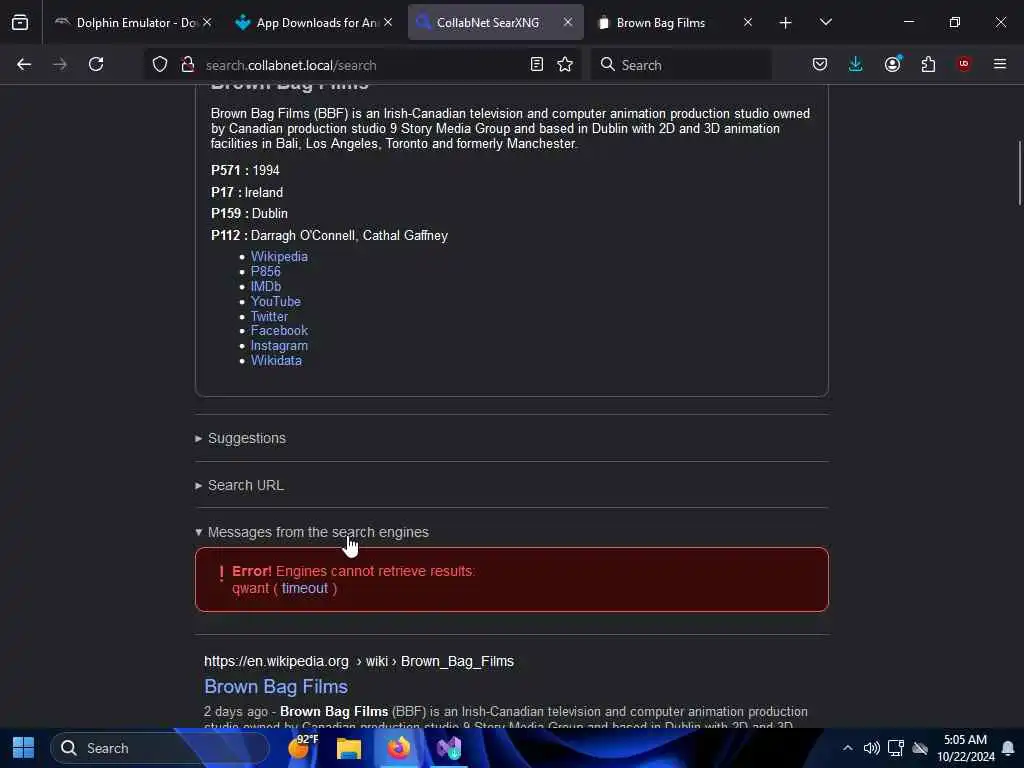Open the volume speaker control
Image resolution: width=1024 pixels, height=768 pixels.
871,748
